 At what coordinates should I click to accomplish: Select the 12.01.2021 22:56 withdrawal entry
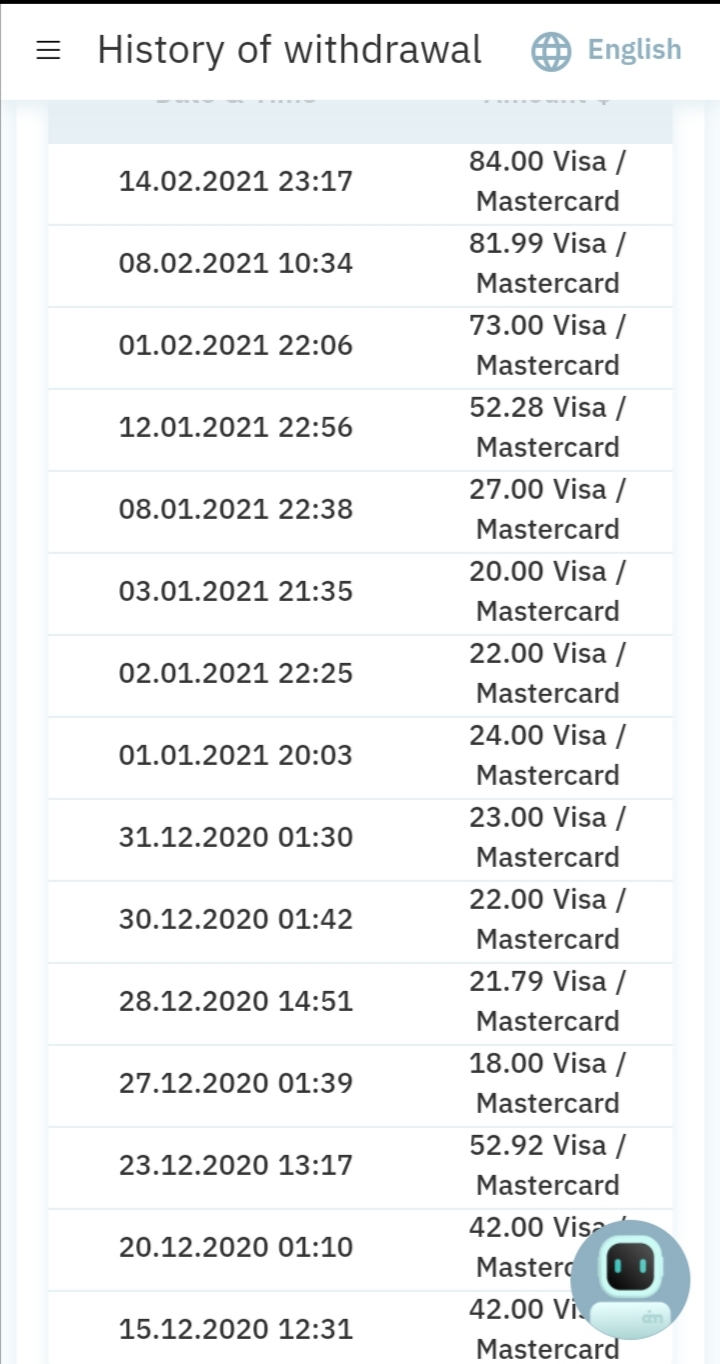(236, 428)
